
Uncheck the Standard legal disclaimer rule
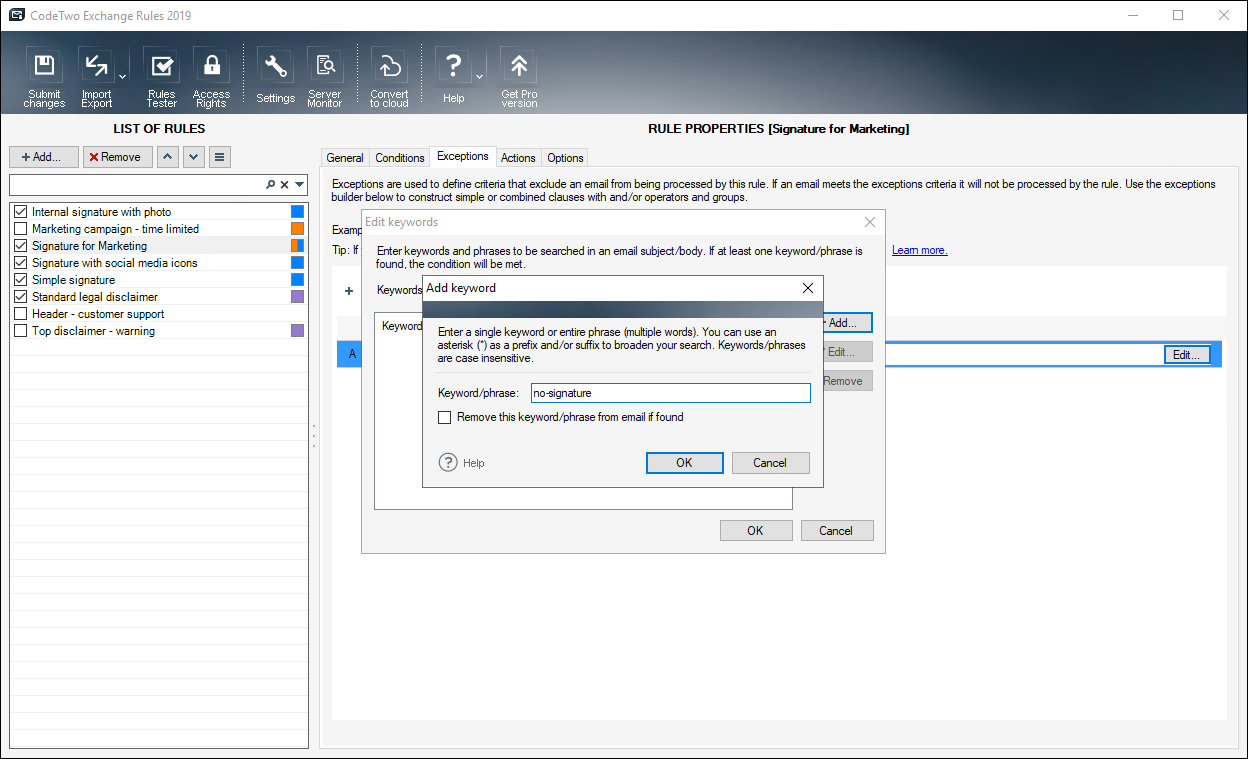(20, 297)
